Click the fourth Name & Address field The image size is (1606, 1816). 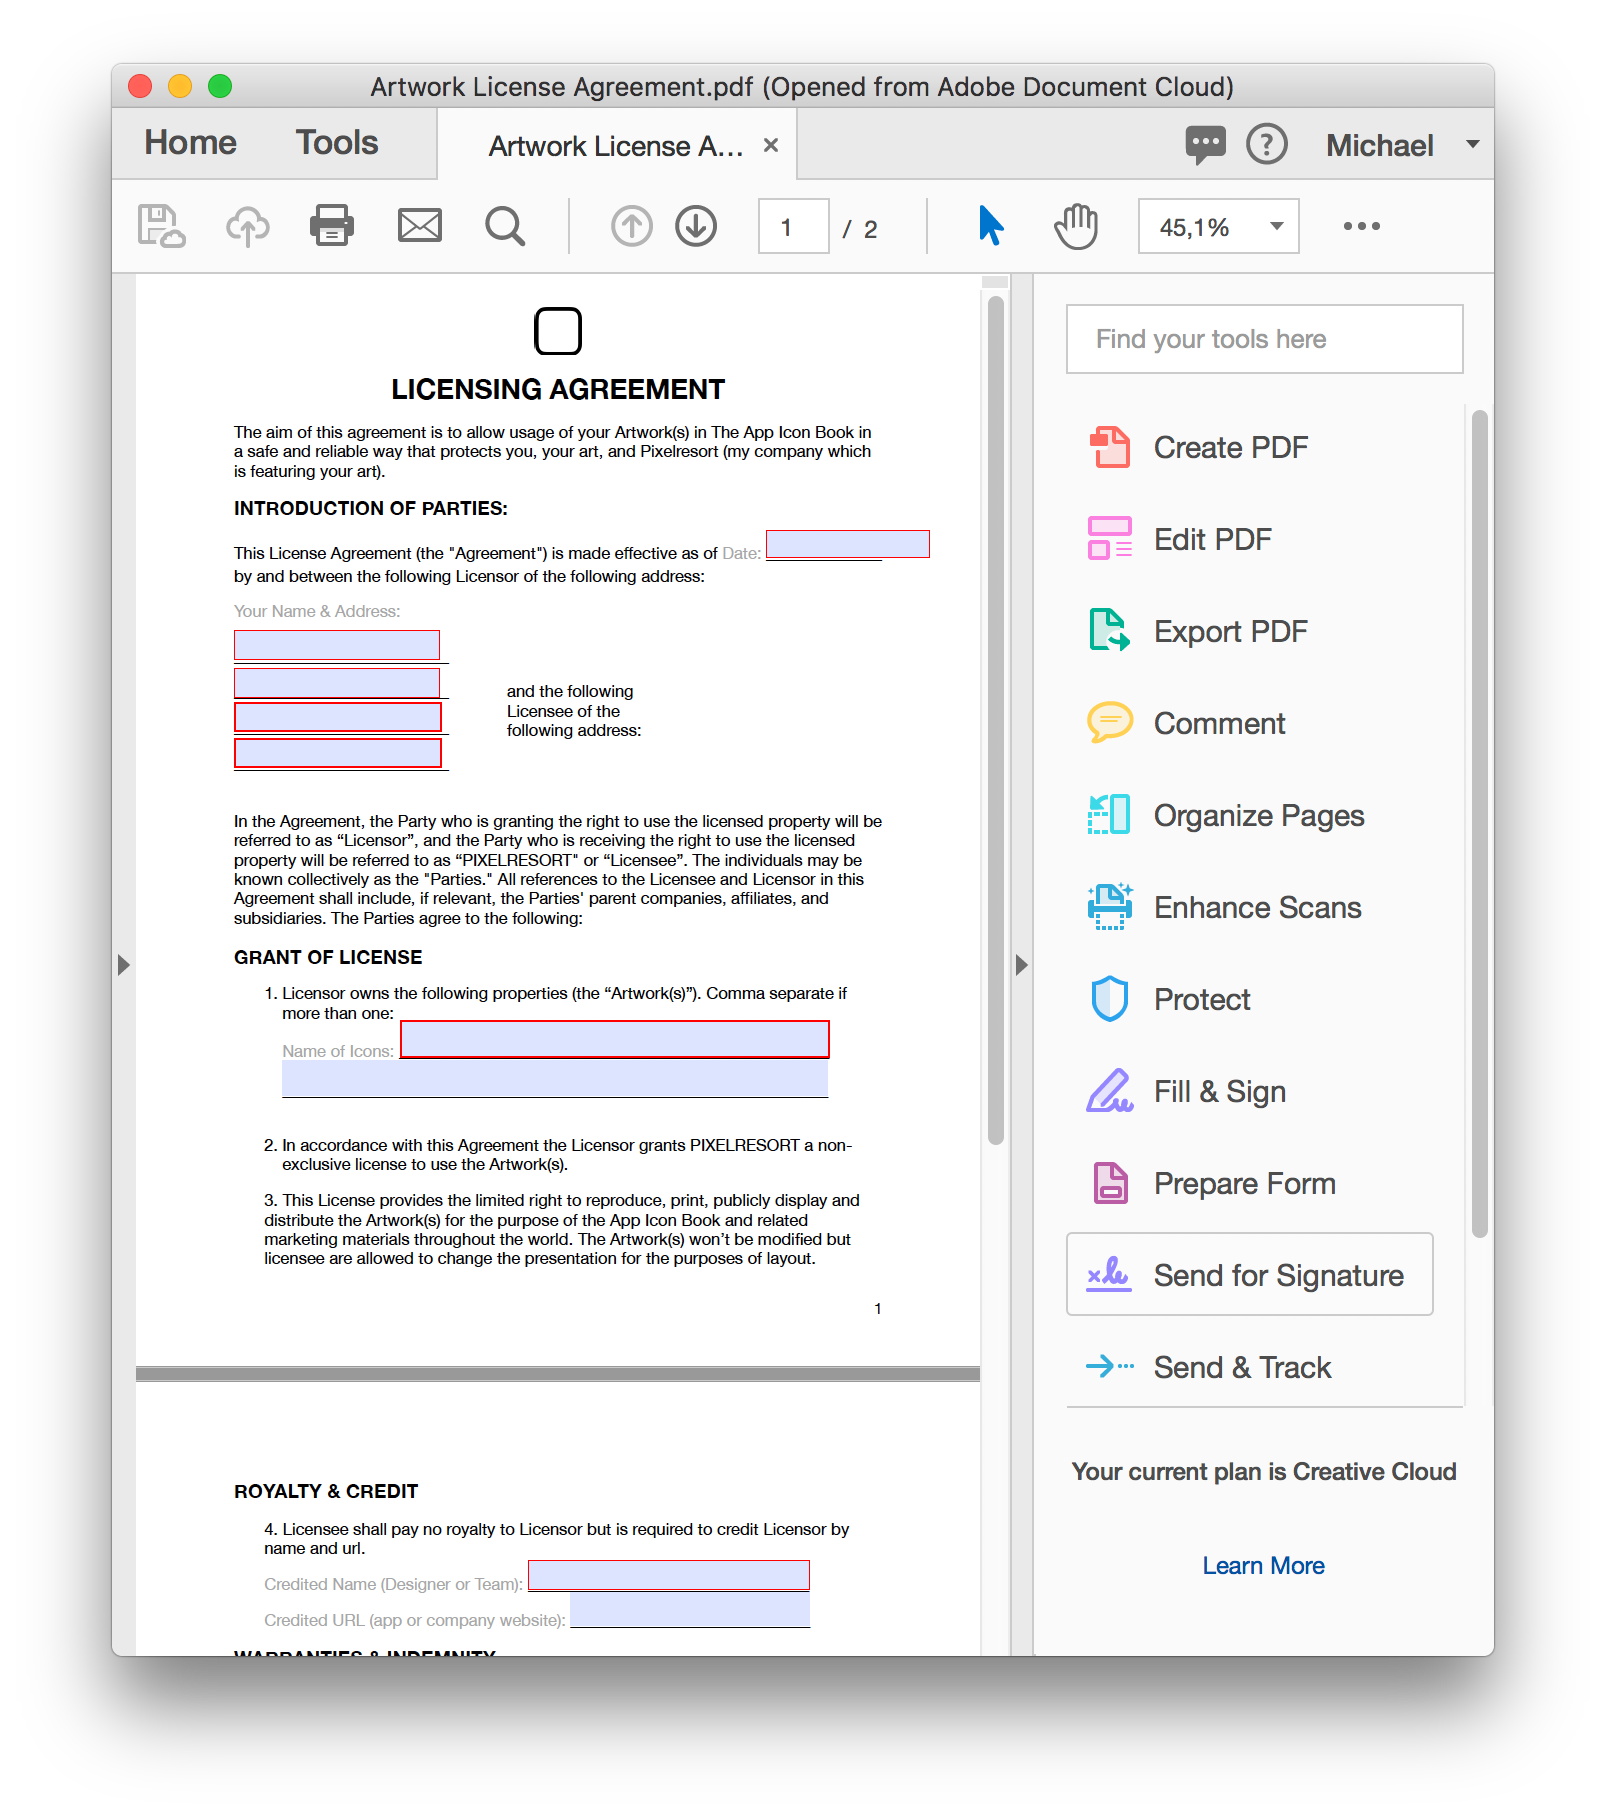tap(338, 753)
